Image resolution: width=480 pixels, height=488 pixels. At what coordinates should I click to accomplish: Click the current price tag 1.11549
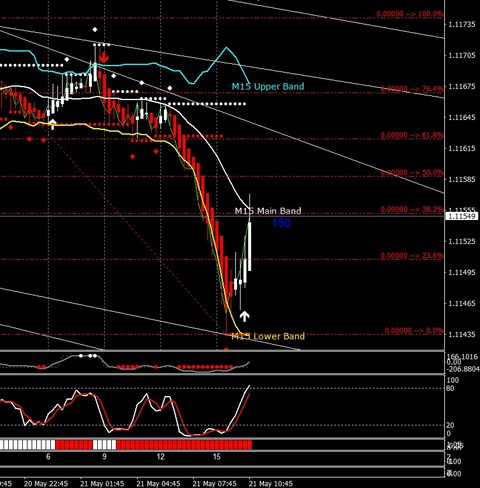coord(461,216)
